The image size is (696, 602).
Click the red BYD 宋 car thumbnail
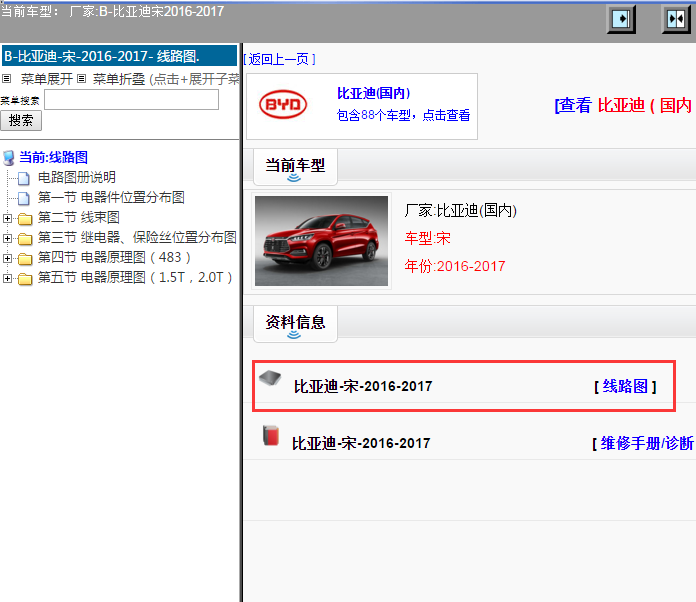[x=321, y=241]
